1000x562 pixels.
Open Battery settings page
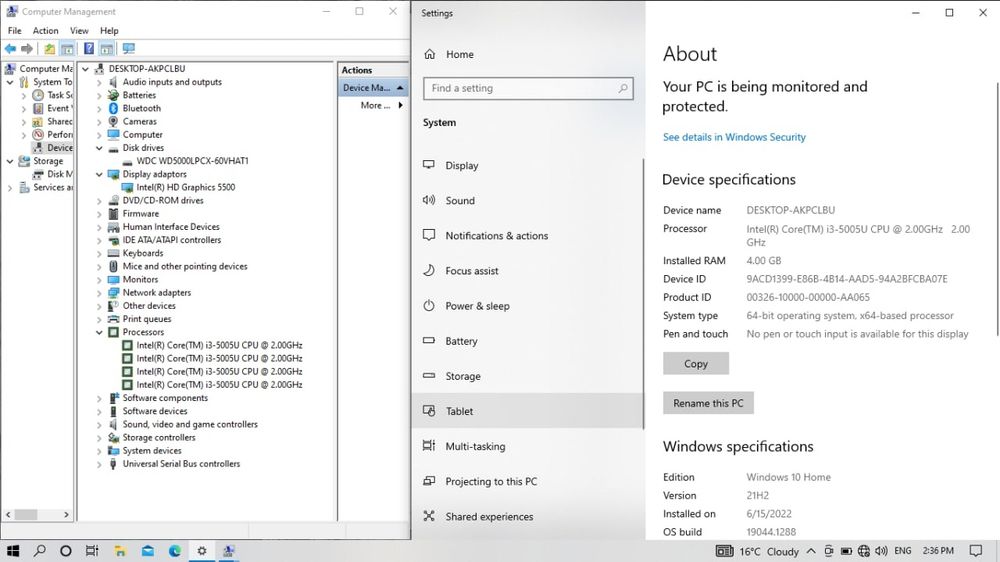(527, 341)
